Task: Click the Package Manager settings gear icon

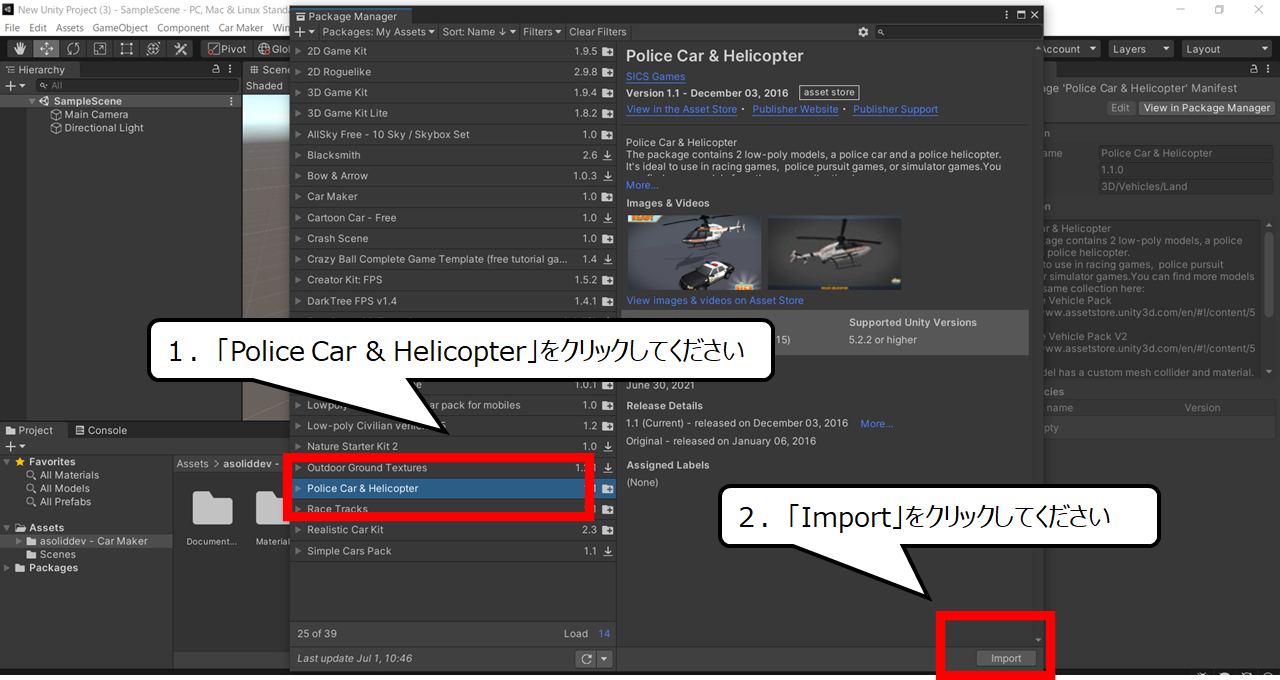Action: 864,32
